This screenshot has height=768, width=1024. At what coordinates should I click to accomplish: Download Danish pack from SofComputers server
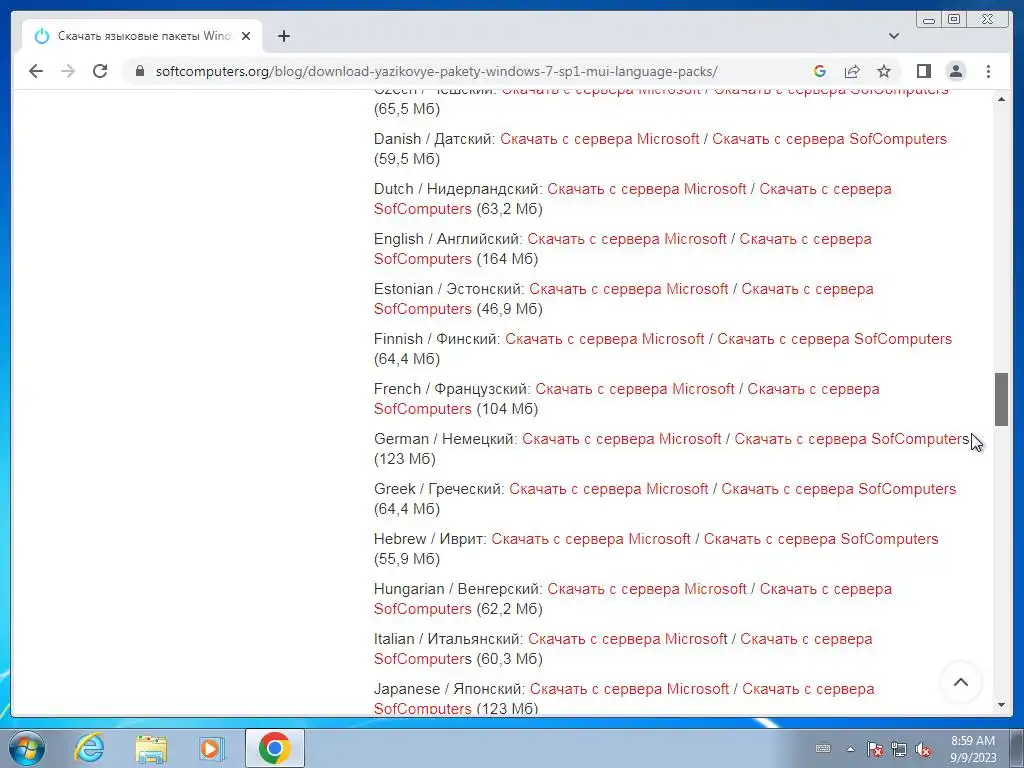point(829,139)
